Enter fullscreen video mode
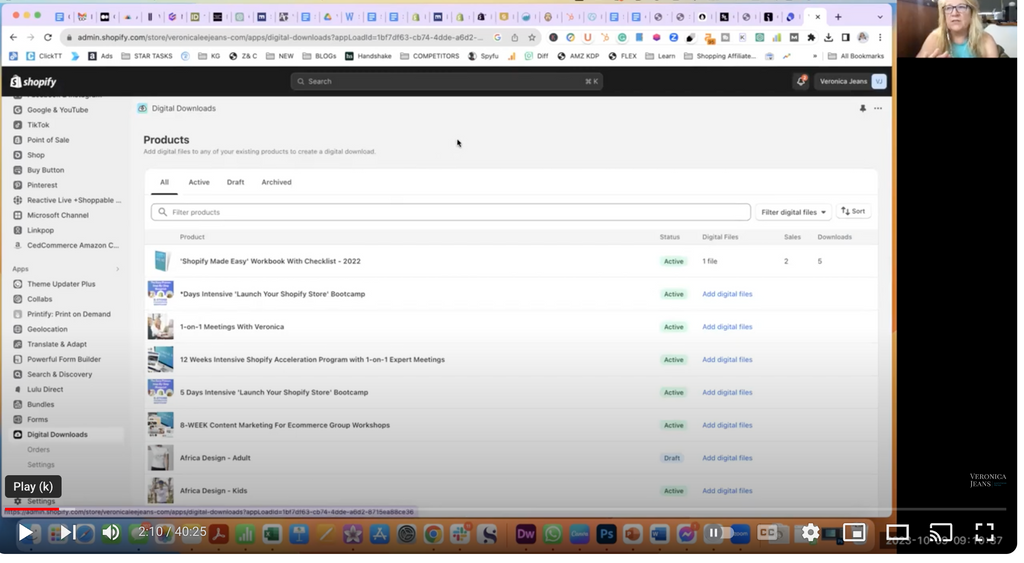1024x563 pixels. point(985,533)
